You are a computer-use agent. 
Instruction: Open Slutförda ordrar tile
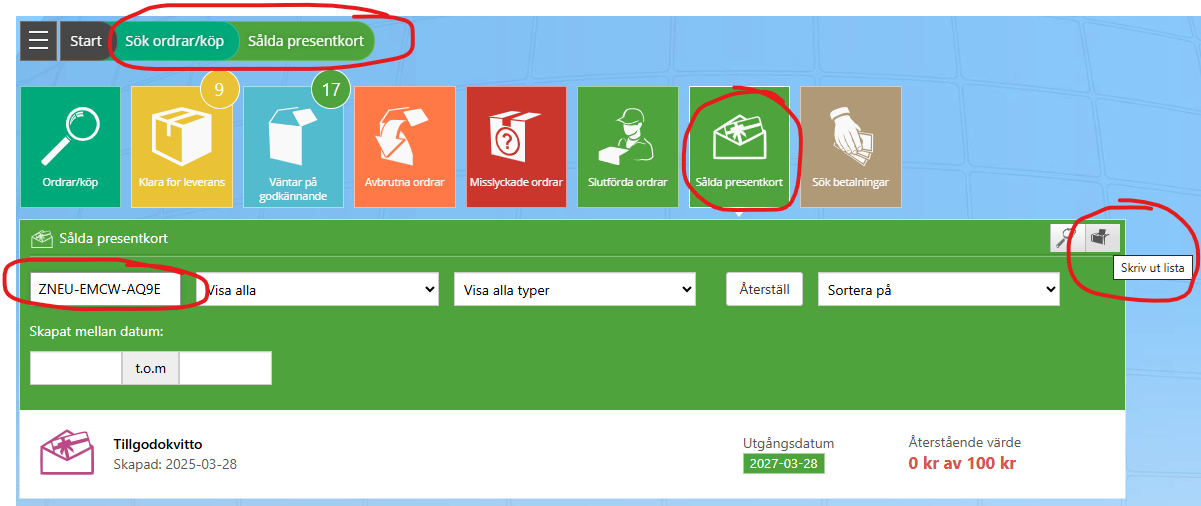tap(628, 147)
